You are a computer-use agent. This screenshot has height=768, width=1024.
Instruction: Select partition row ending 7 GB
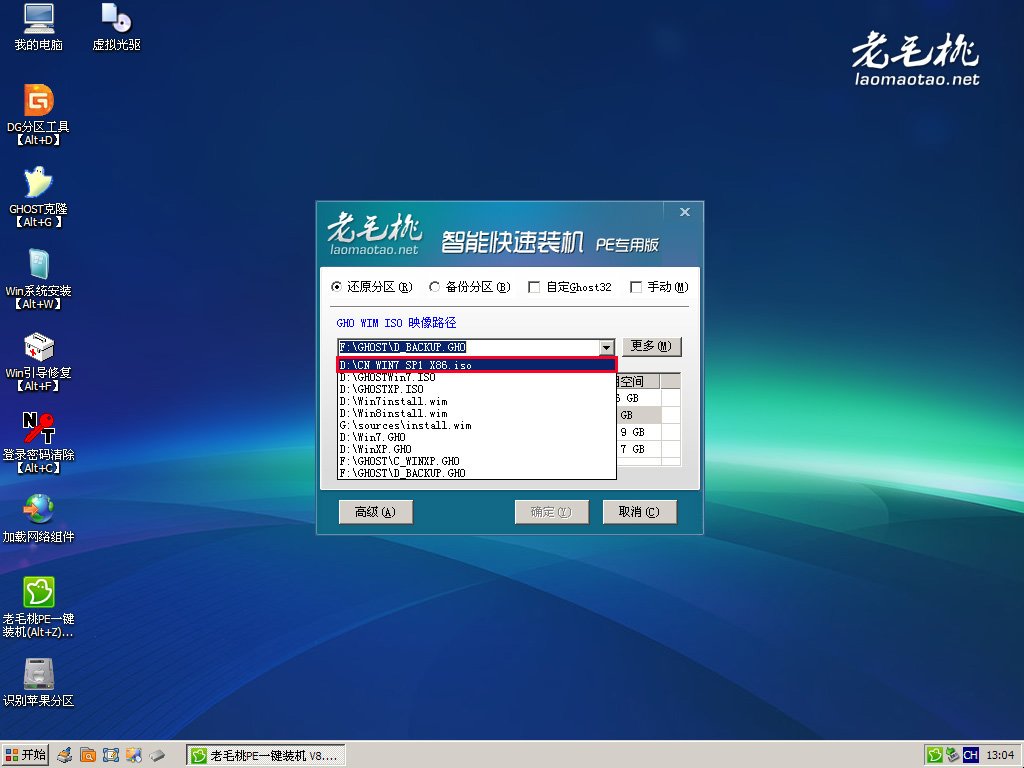(638, 449)
